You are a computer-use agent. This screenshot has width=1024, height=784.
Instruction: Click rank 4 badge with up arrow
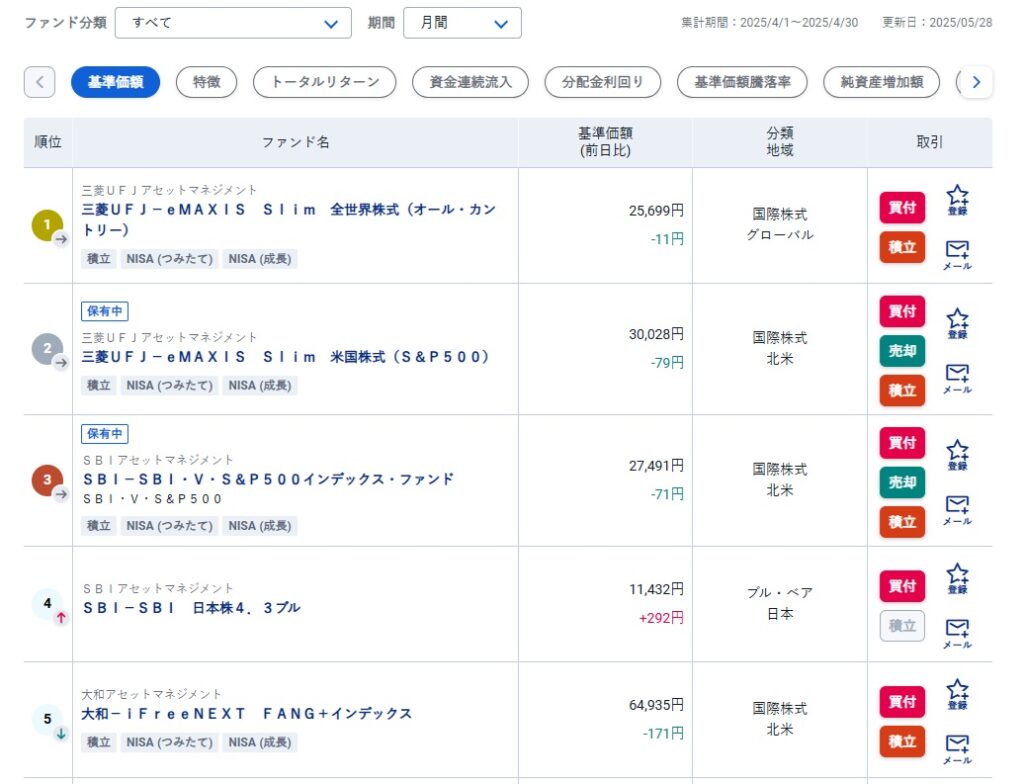pyautogui.click(x=48, y=604)
